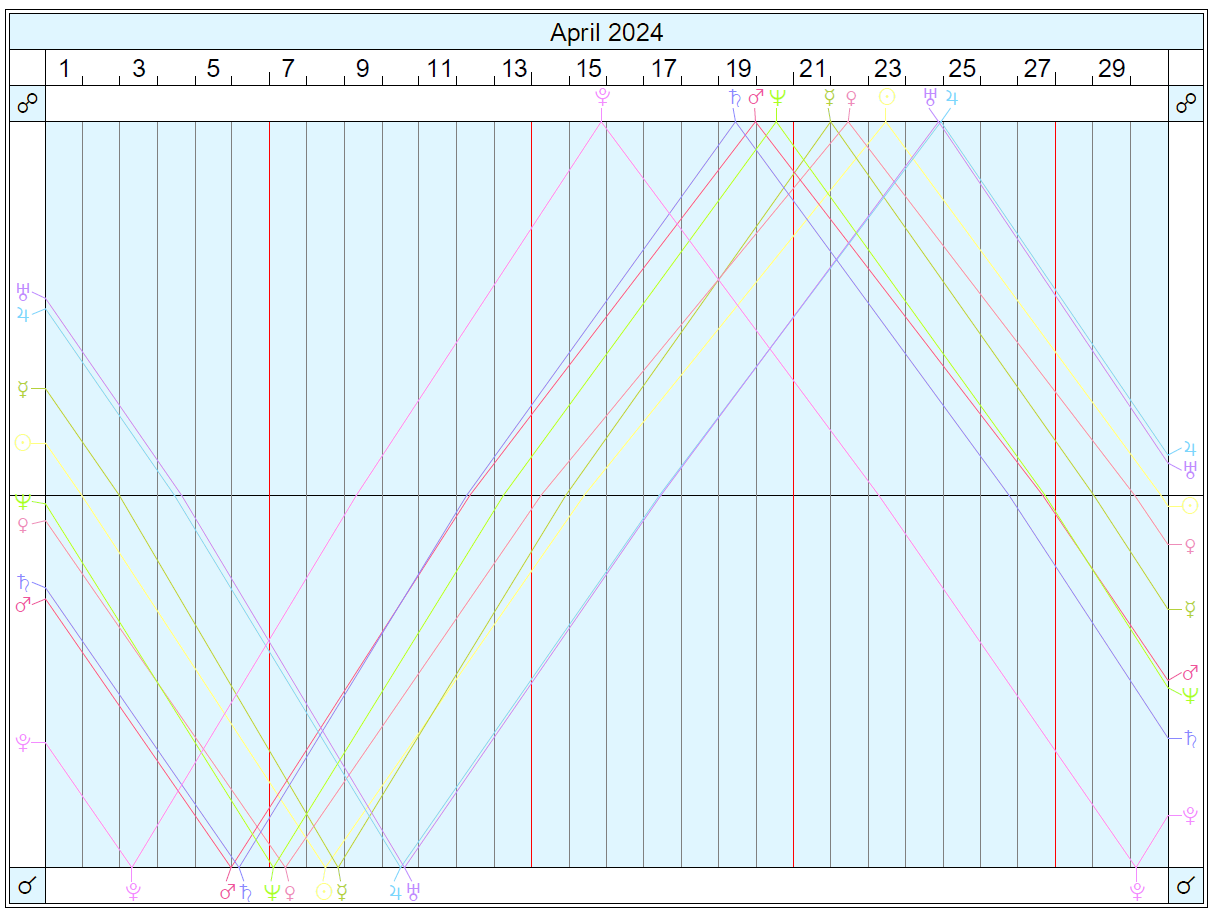
Task: Select the Saturn glyph in the top opposition row
Action: coord(736,98)
